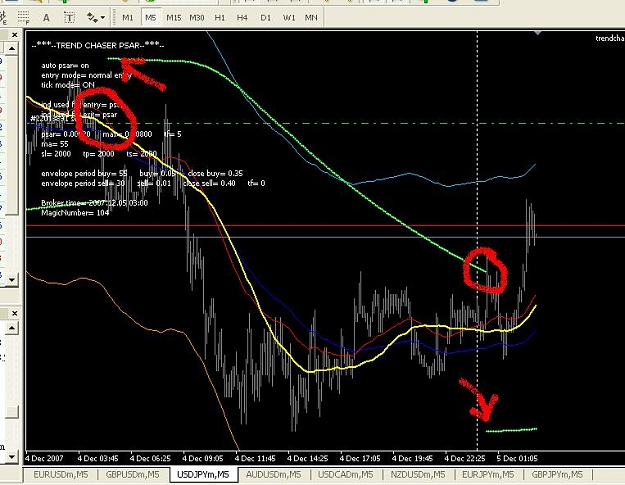Viewport: 625px width, 485px height.
Task: Click the 'tick mode= ON' label
Action: coord(68,85)
